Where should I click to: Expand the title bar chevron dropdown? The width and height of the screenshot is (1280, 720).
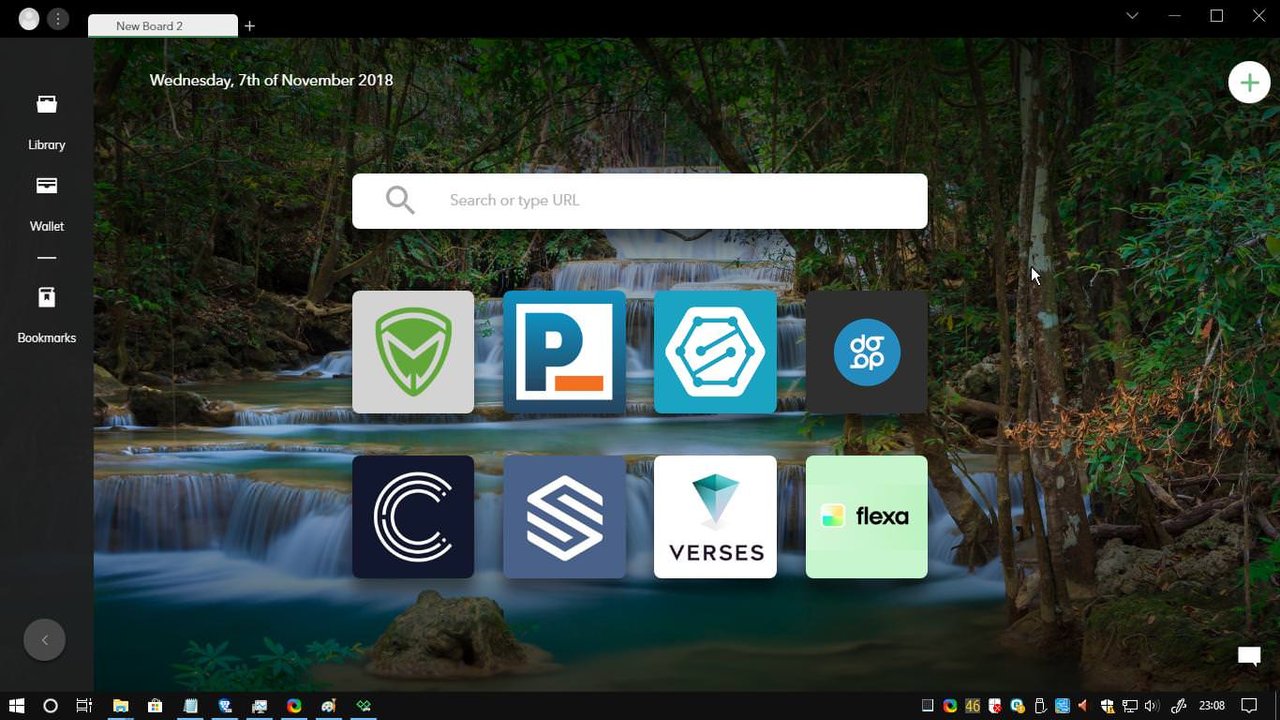click(x=1132, y=16)
